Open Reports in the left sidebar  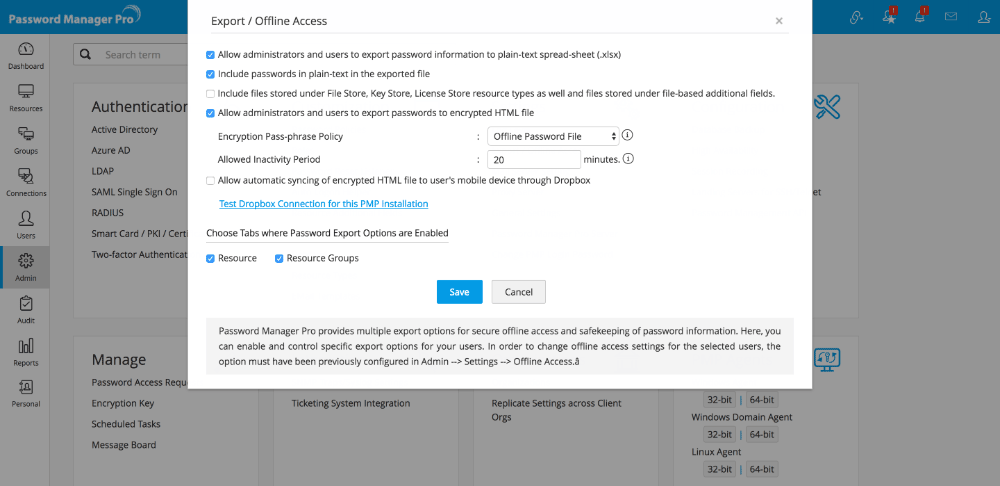click(26, 352)
